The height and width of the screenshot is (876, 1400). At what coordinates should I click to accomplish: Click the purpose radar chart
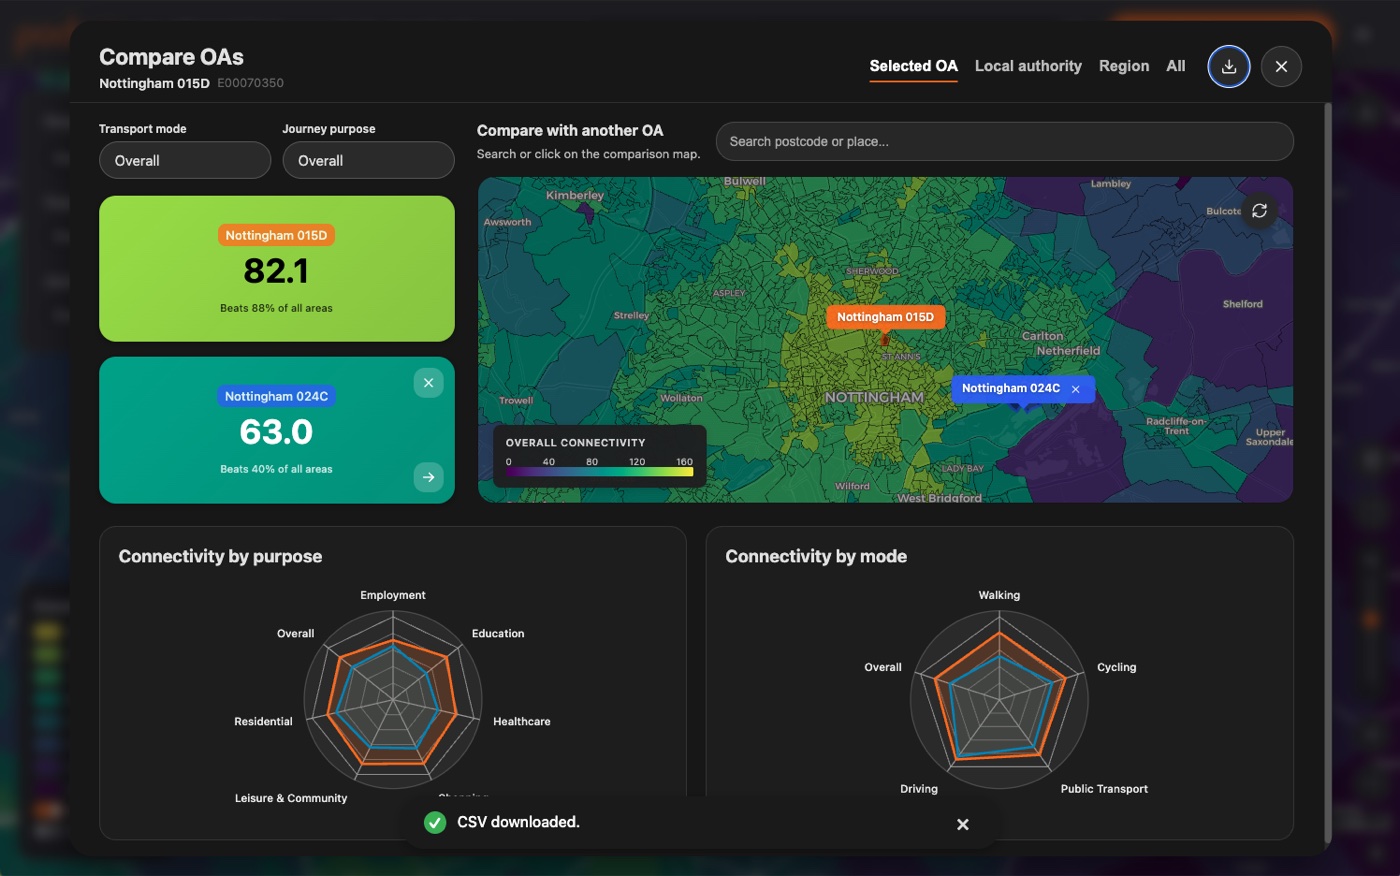tap(393, 699)
